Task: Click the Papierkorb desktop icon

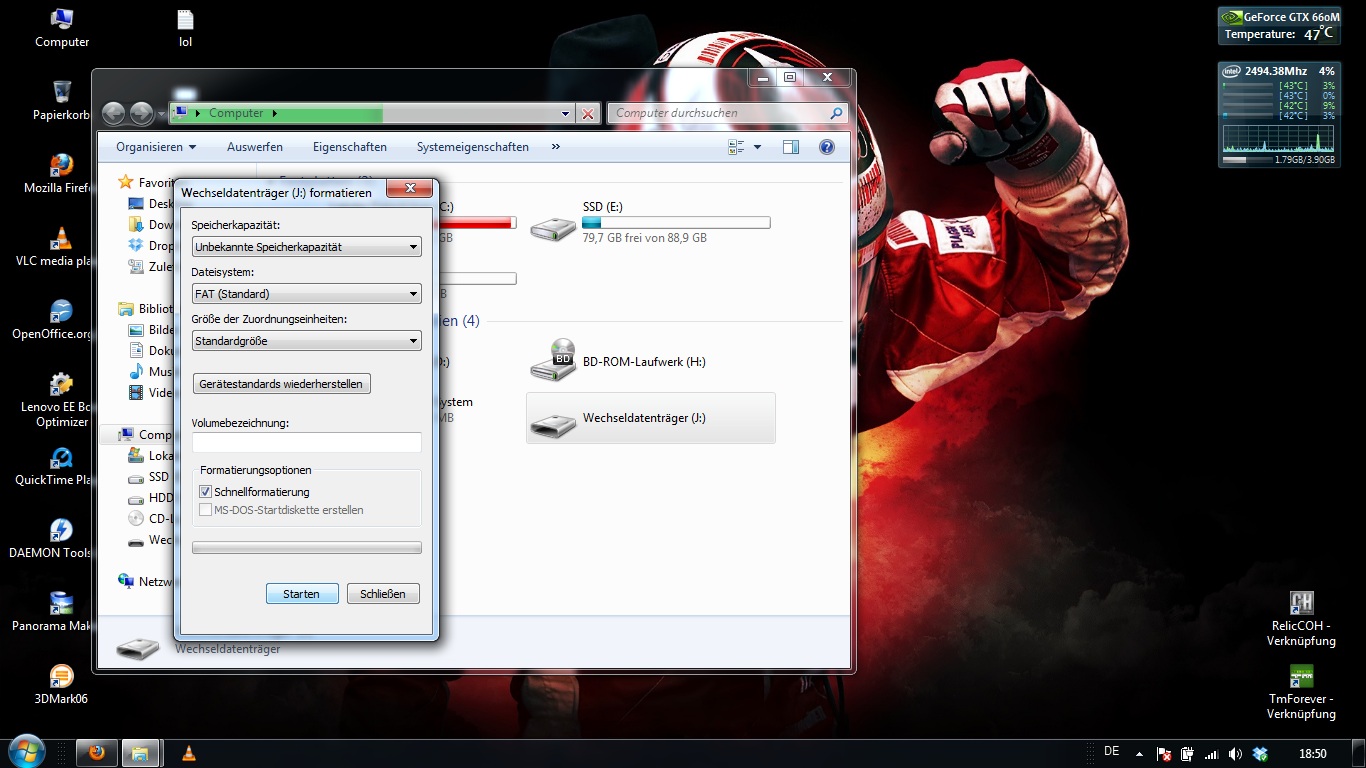Action: pyautogui.click(x=62, y=100)
